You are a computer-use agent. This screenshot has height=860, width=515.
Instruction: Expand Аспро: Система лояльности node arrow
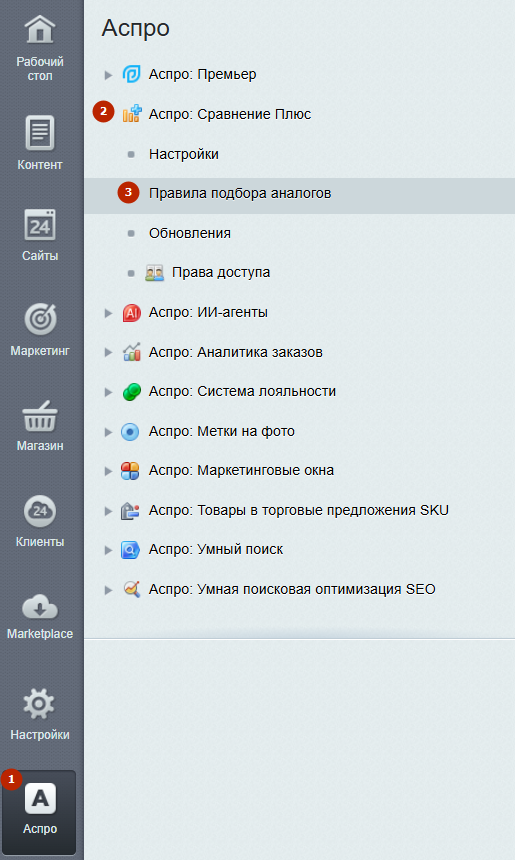click(109, 392)
